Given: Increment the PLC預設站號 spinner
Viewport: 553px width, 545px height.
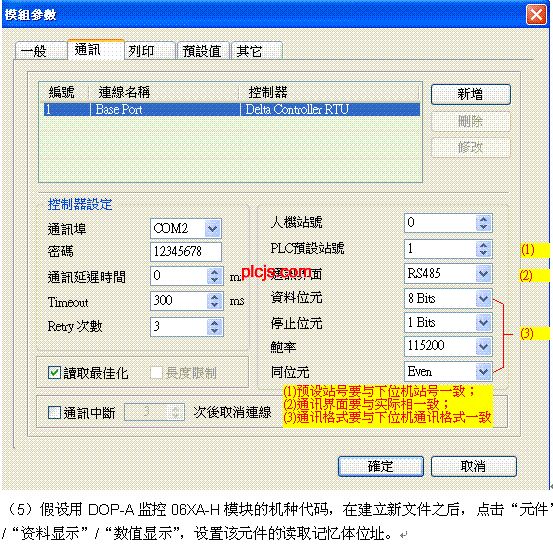Looking at the screenshot, I should click(x=483, y=245).
